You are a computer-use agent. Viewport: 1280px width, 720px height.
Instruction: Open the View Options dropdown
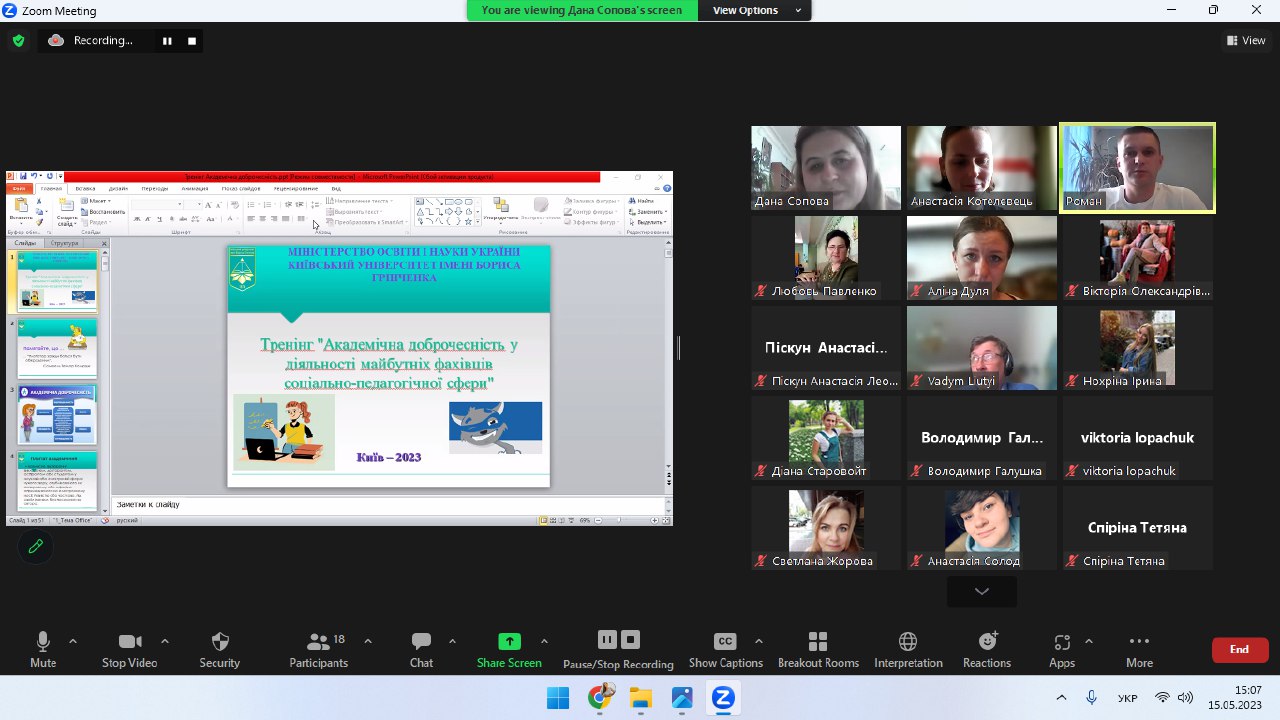tap(757, 10)
